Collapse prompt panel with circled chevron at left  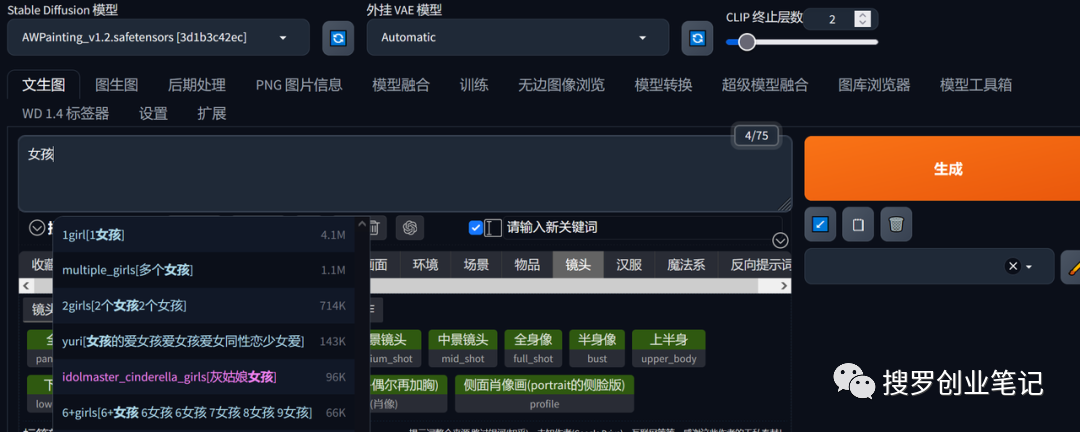37,227
